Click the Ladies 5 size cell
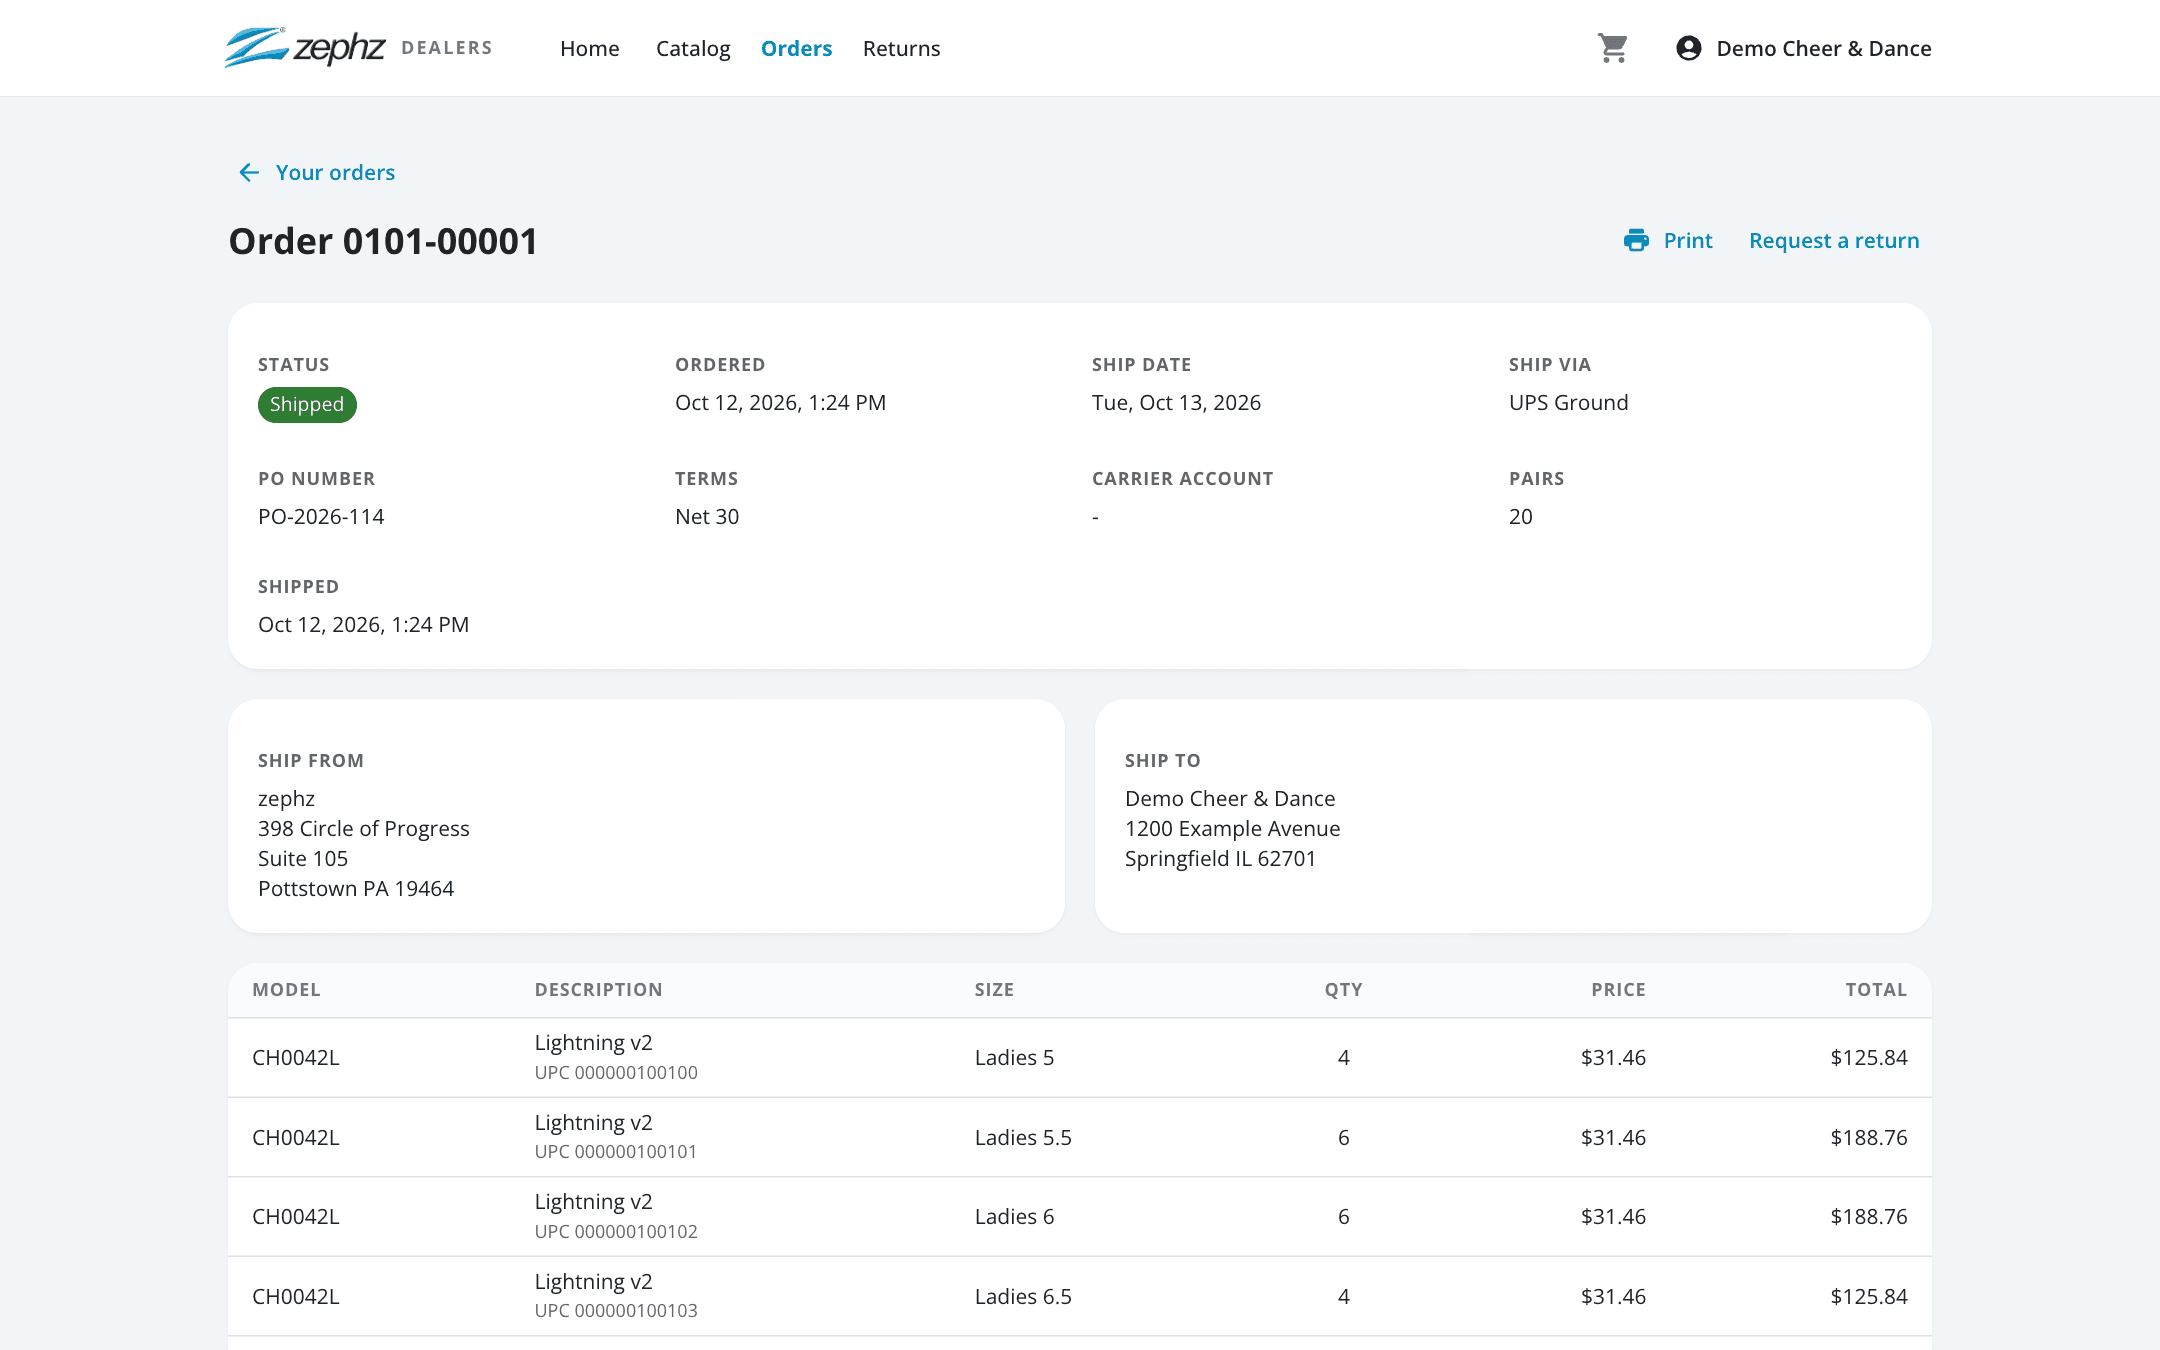Viewport: 2160px width, 1350px height. click(x=1014, y=1057)
